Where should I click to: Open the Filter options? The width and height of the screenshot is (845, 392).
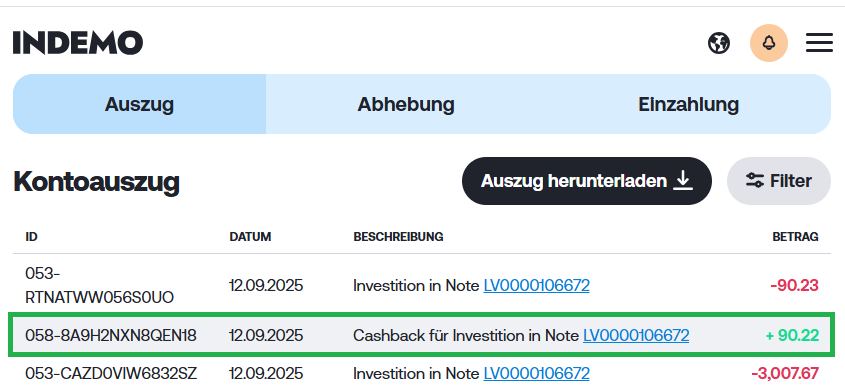click(779, 181)
